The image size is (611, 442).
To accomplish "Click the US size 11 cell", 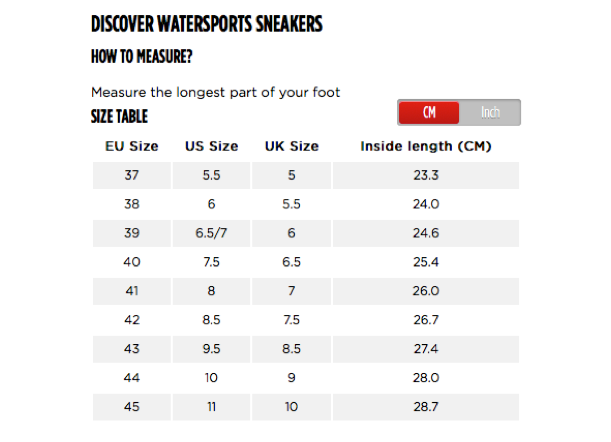I will coord(211,407).
